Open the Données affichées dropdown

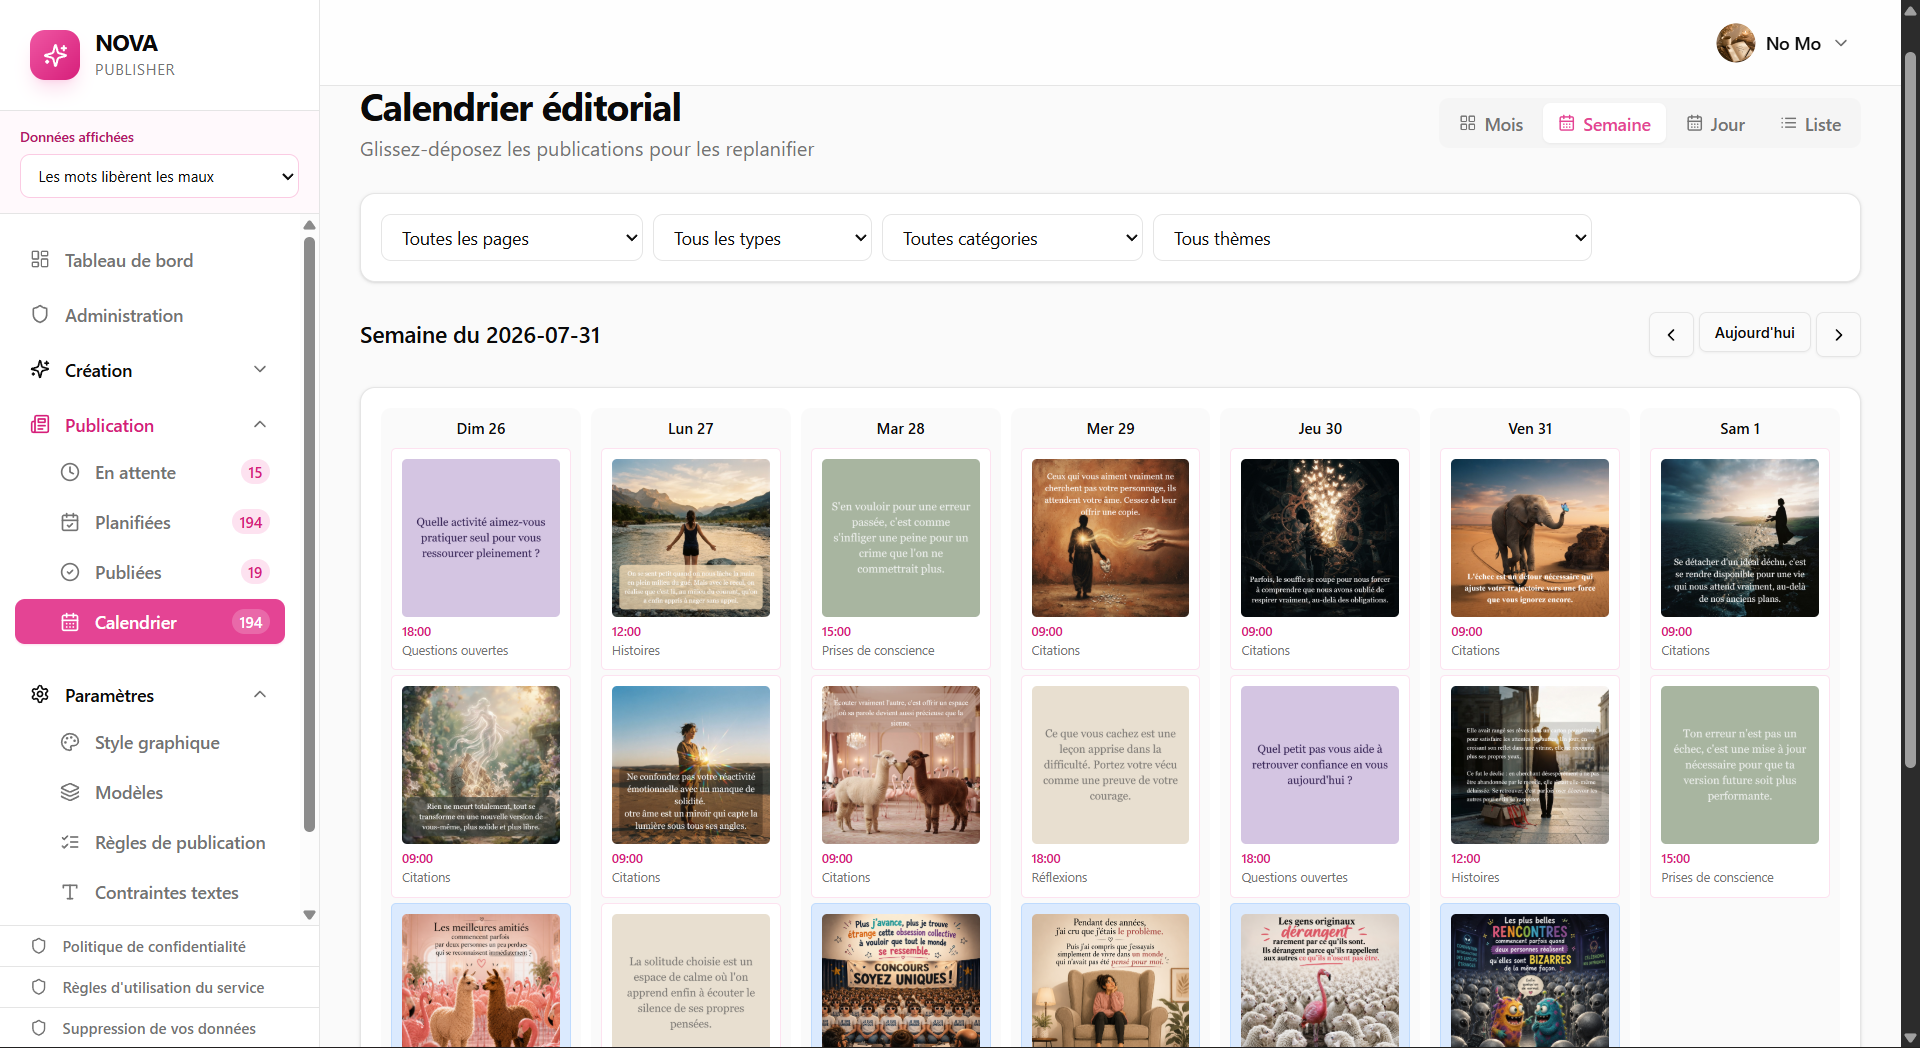tap(159, 176)
